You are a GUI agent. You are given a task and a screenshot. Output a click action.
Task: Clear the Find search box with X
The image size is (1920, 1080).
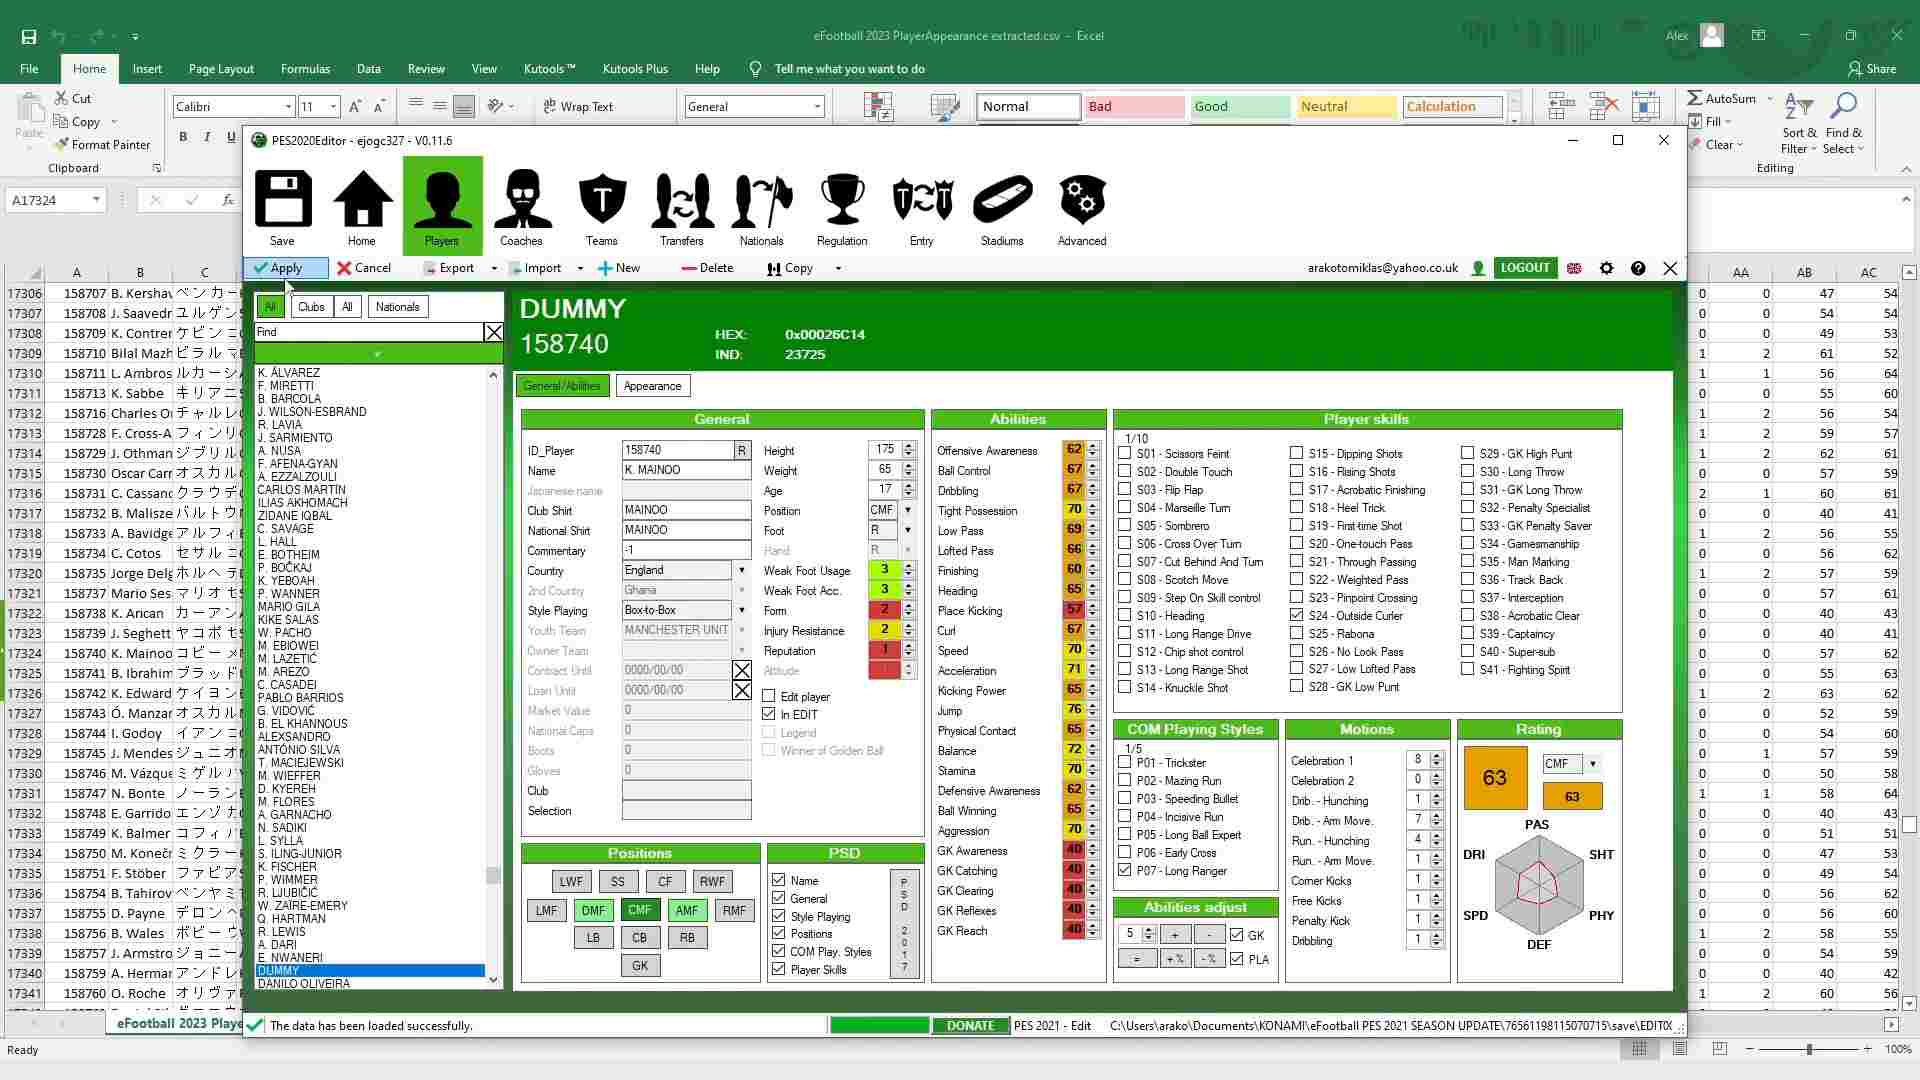coord(494,332)
